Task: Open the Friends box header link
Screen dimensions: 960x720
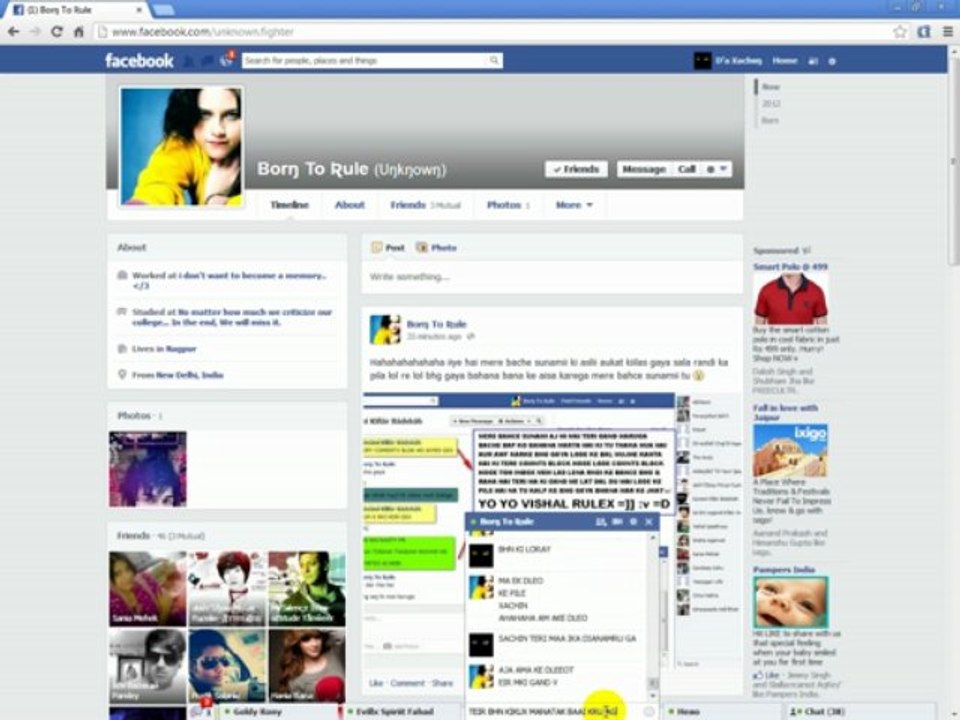Action: [133, 535]
